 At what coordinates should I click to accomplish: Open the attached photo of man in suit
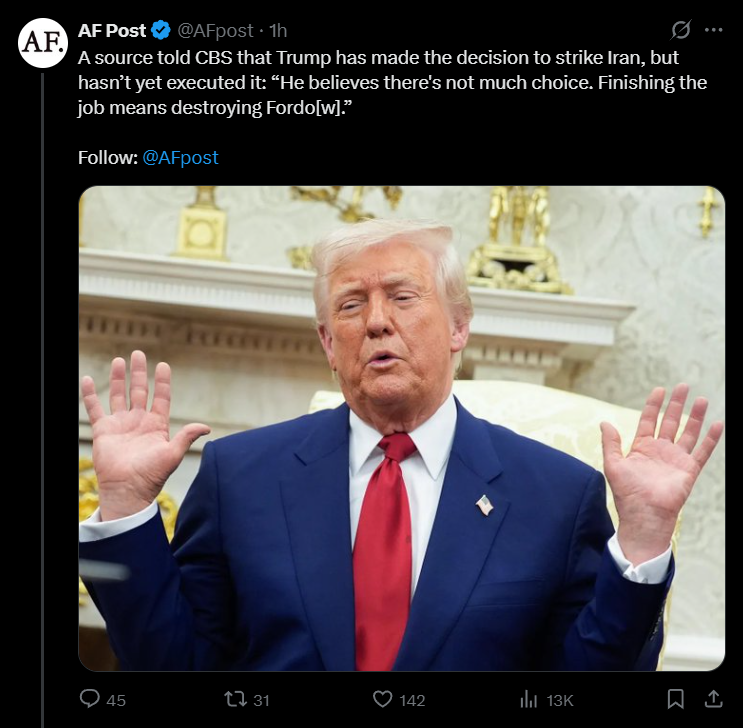click(x=401, y=428)
